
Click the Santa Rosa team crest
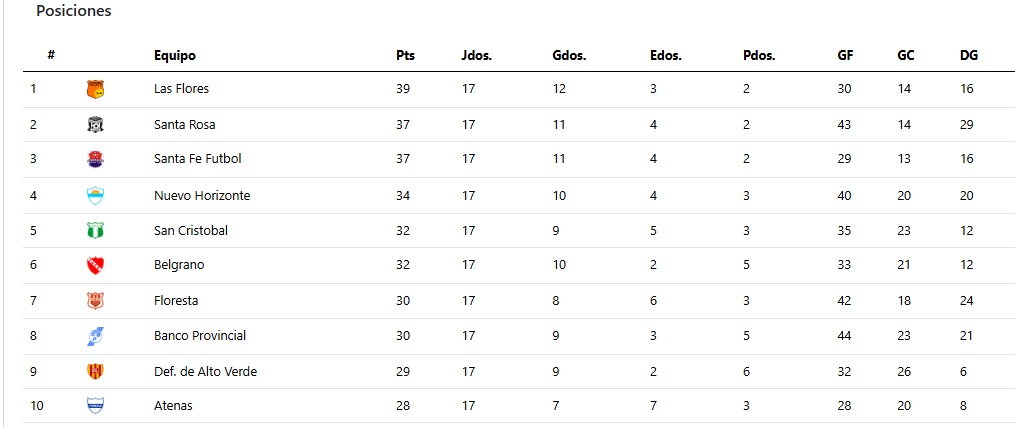coord(95,125)
